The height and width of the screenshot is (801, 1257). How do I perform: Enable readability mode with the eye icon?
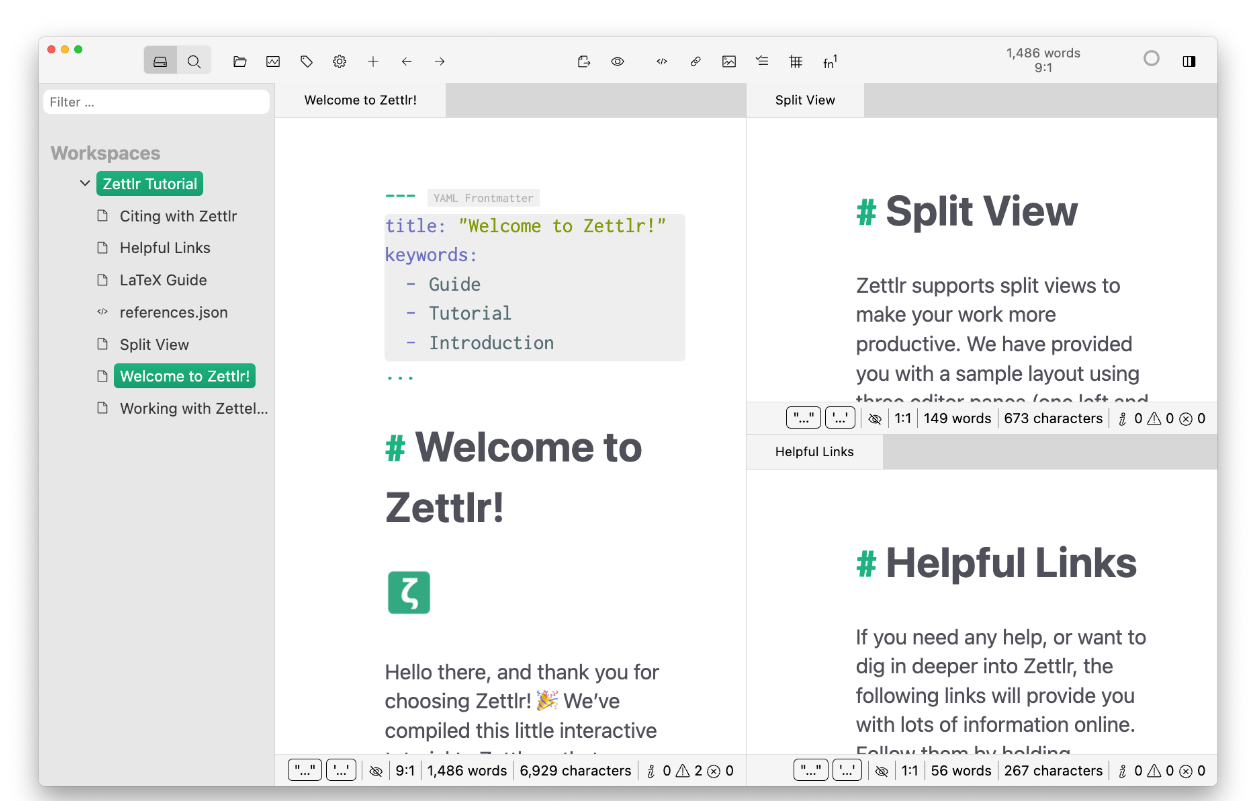[617, 61]
